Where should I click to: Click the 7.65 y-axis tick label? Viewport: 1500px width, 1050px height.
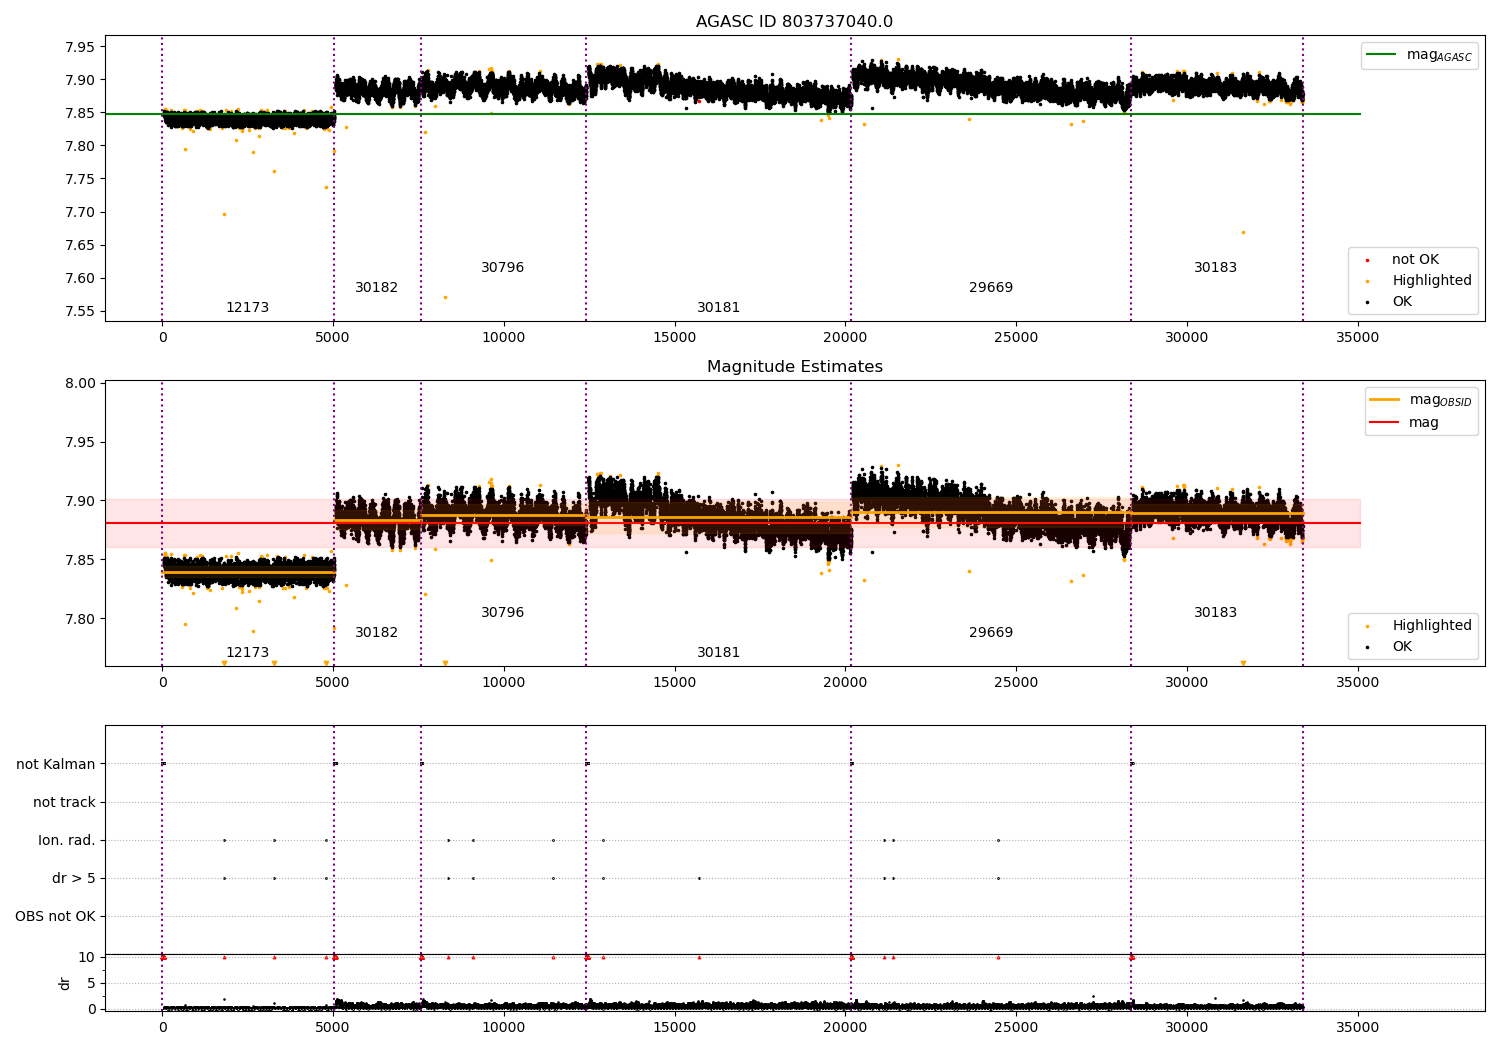80,246
